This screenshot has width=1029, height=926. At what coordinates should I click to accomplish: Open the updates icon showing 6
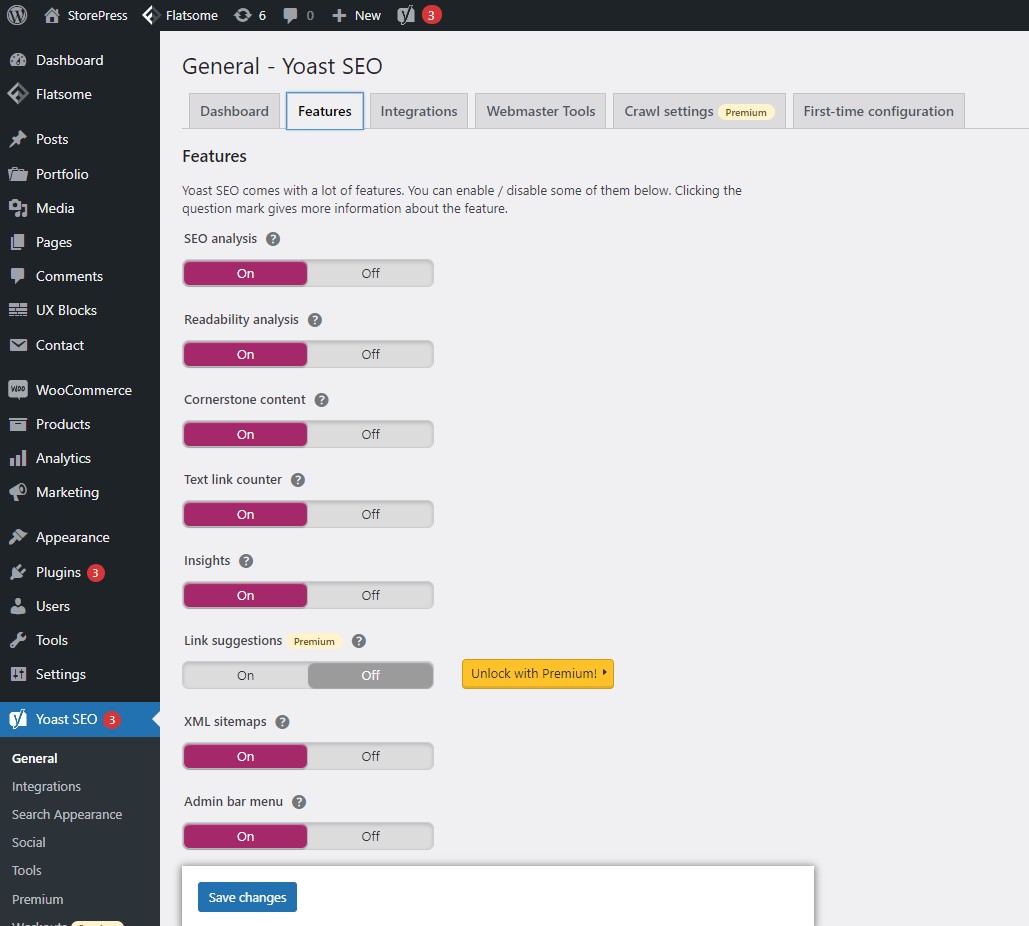[x=243, y=15]
